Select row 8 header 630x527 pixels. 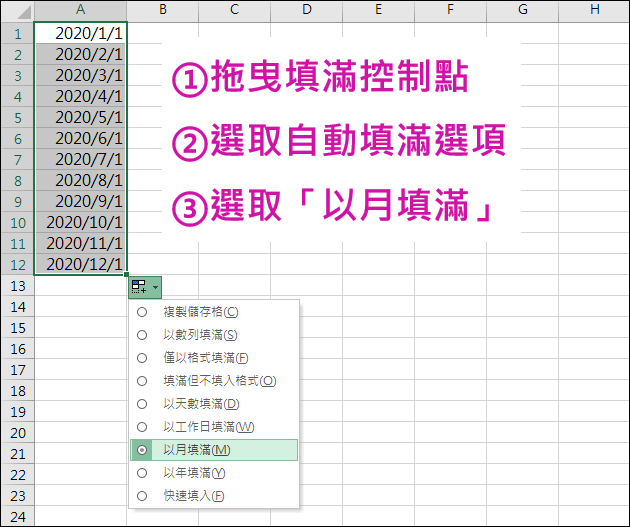[x=18, y=180]
